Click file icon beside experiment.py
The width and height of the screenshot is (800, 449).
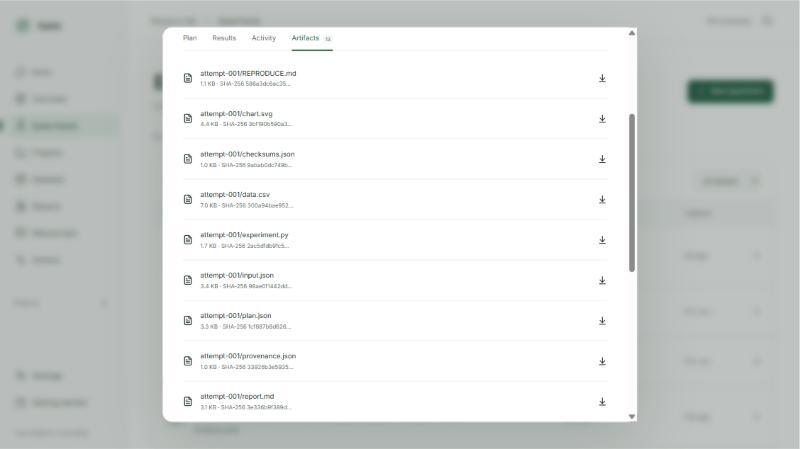click(x=188, y=239)
